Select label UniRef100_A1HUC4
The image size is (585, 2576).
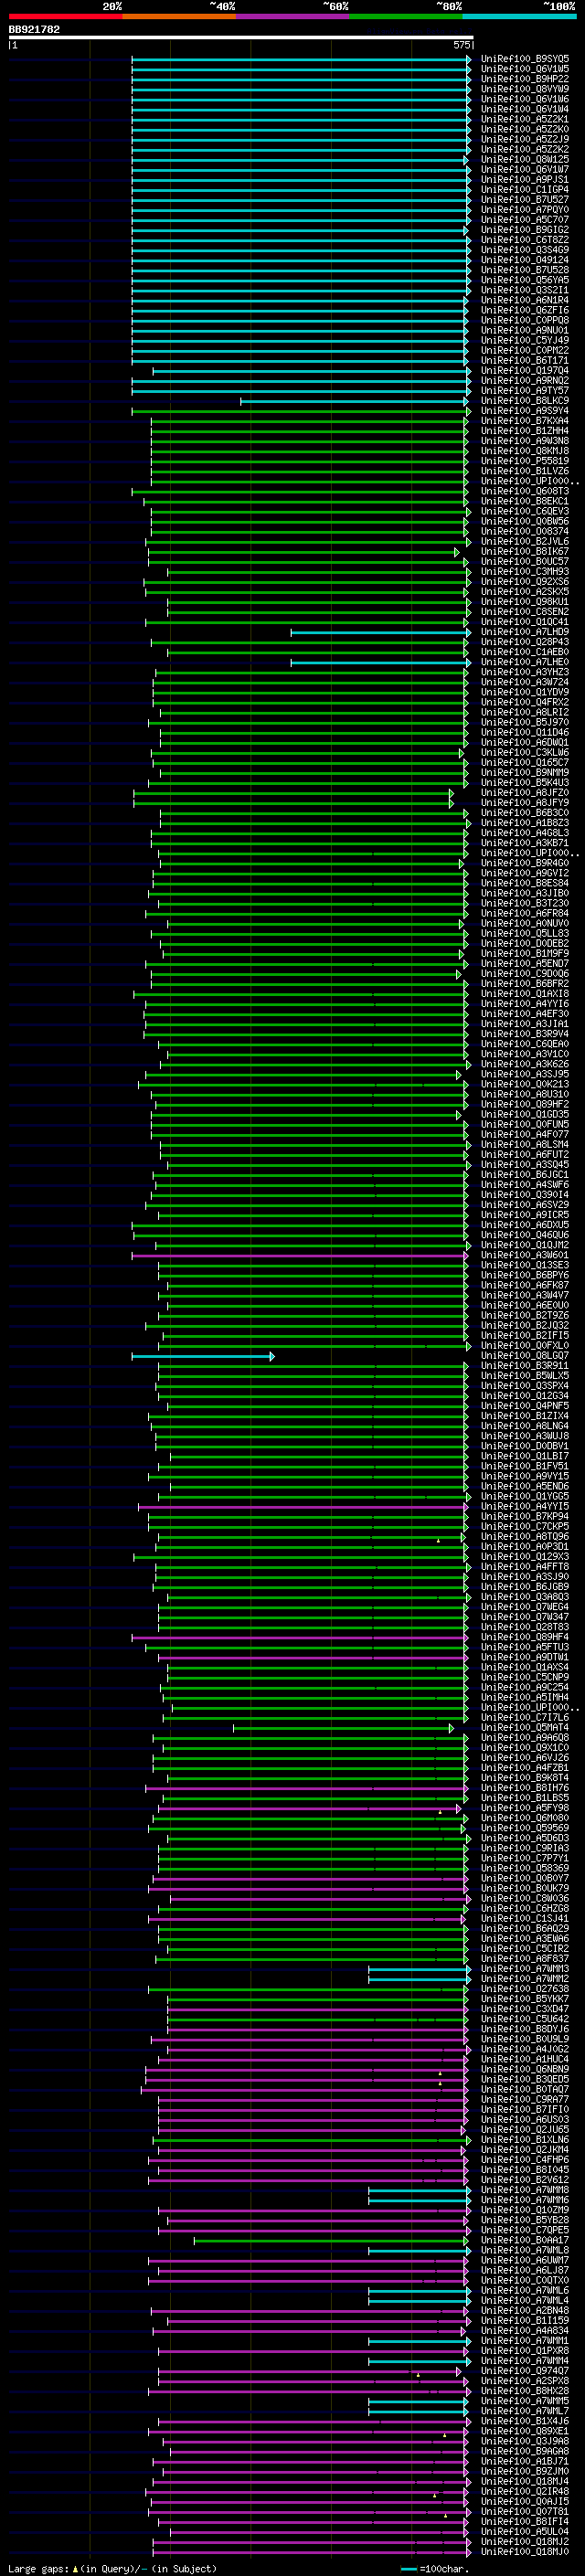(525, 2059)
